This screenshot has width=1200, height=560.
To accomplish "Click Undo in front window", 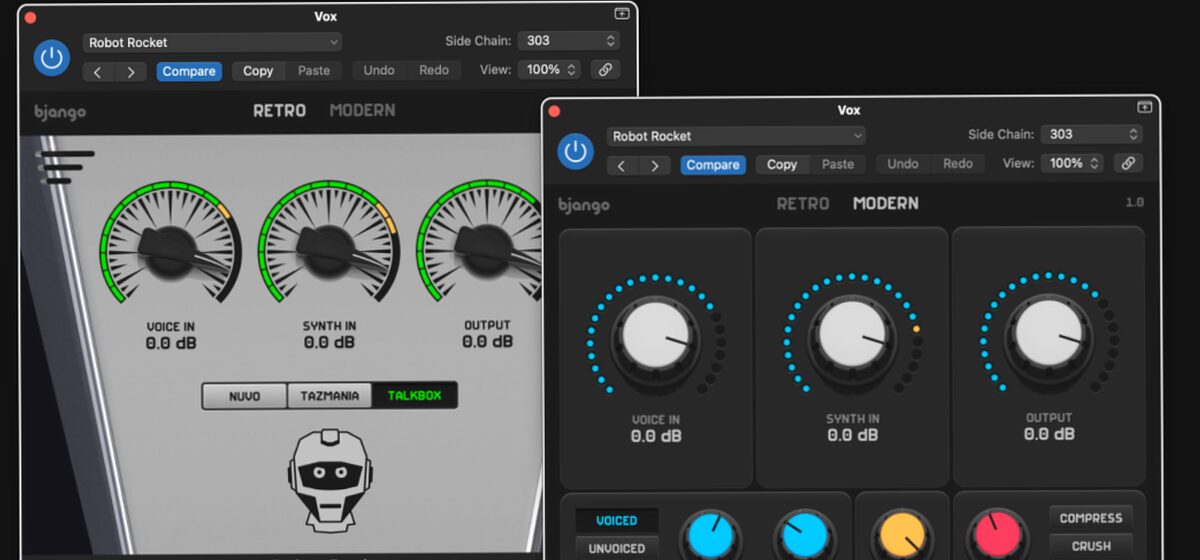I will tap(903, 164).
